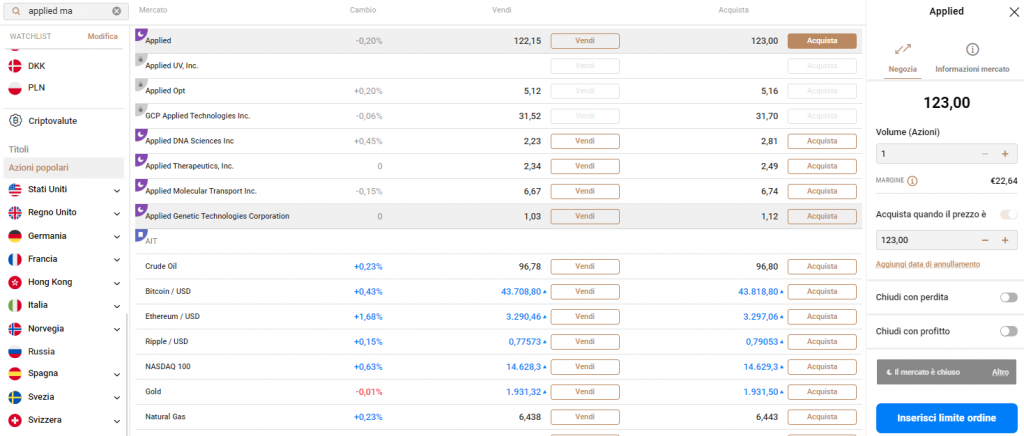Expand the Germania chevron
This screenshot has width=1024, height=436.
pyautogui.click(x=117, y=236)
